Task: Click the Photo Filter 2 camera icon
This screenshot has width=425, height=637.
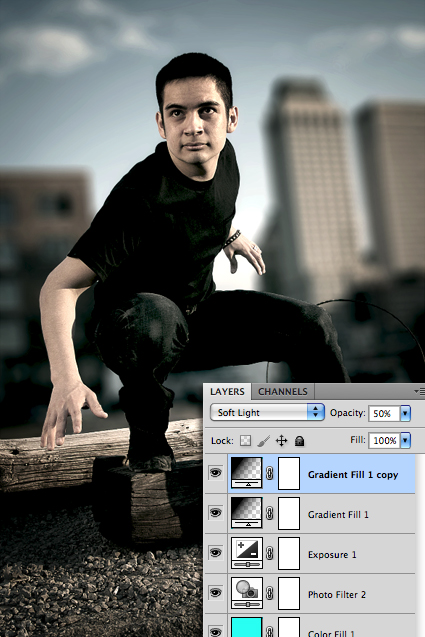Action: (x=247, y=593)
